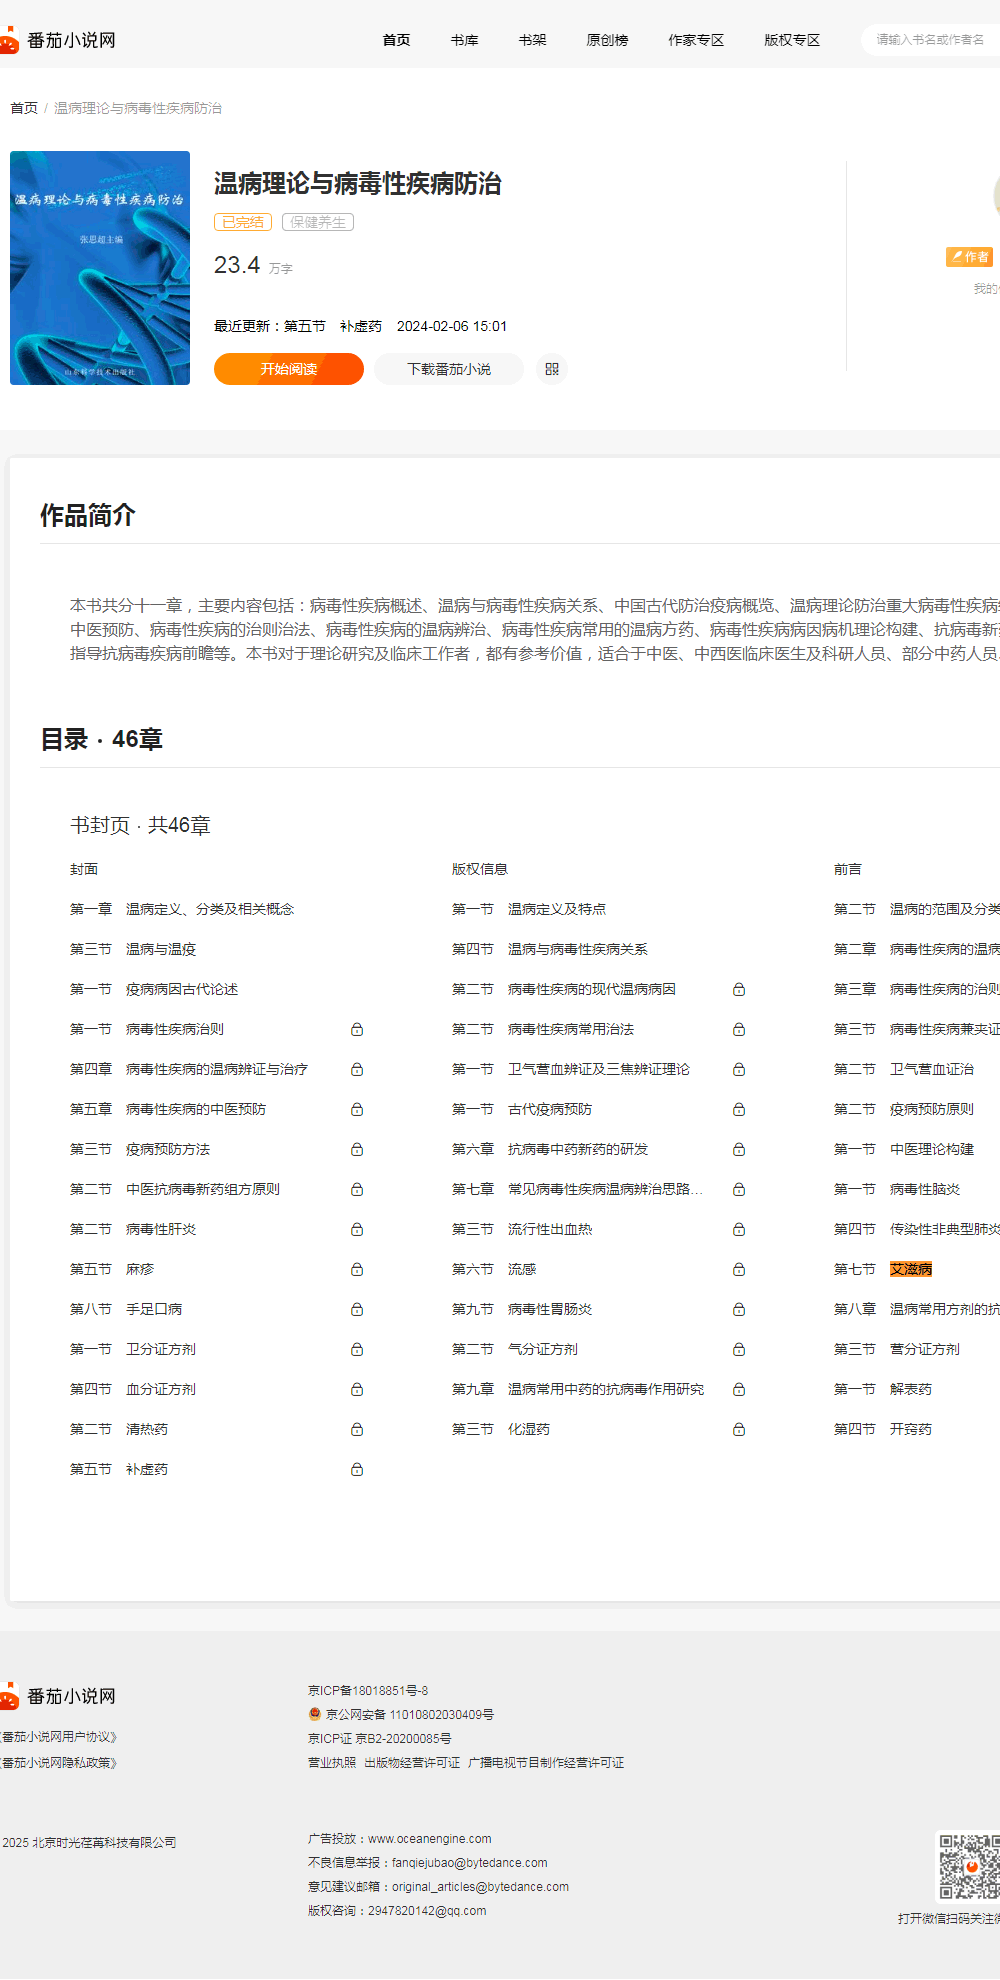Focus the book title search field
This screenshot has height=1980, width=1000.
(930, 40)
